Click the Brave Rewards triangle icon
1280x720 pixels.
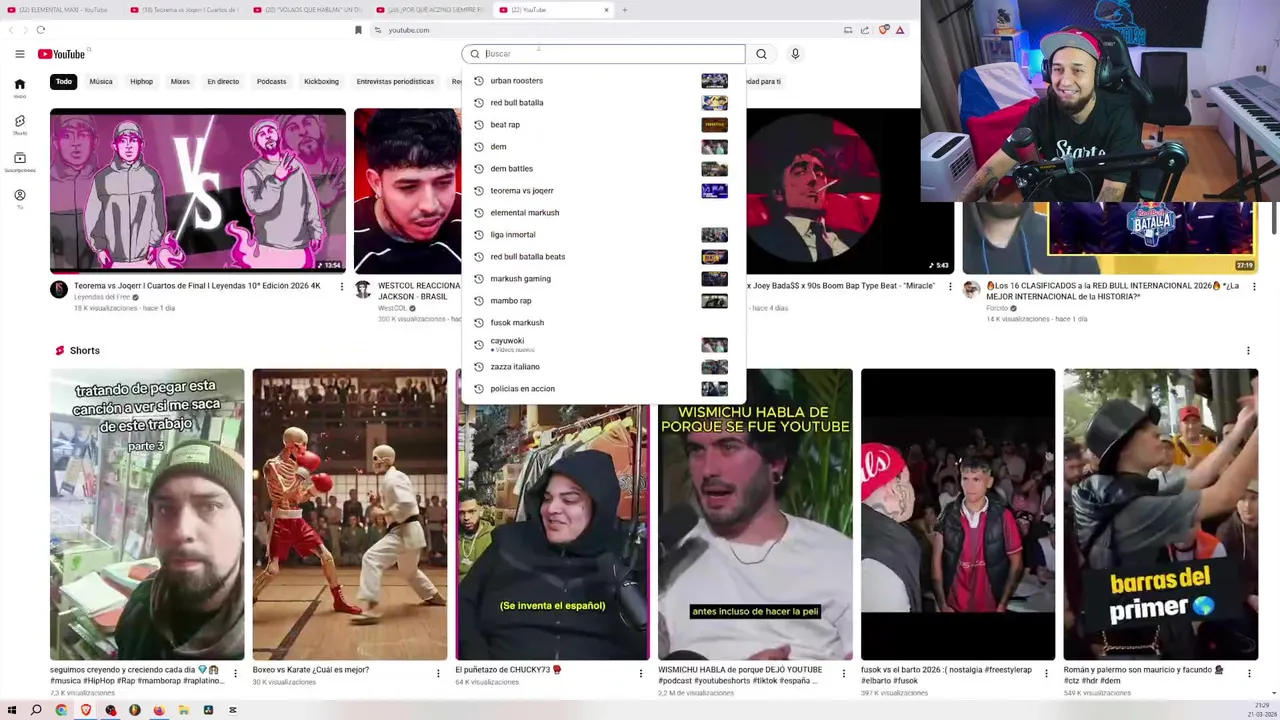tap(900, 30)
